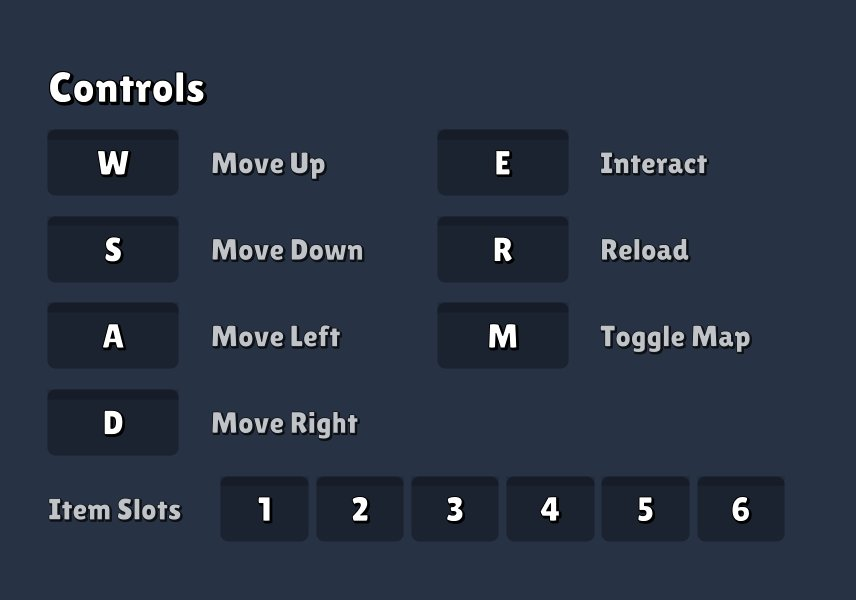Click the E key binding for Interact
The height and width of the screenshot is (600, 856).
click(503, 162)
